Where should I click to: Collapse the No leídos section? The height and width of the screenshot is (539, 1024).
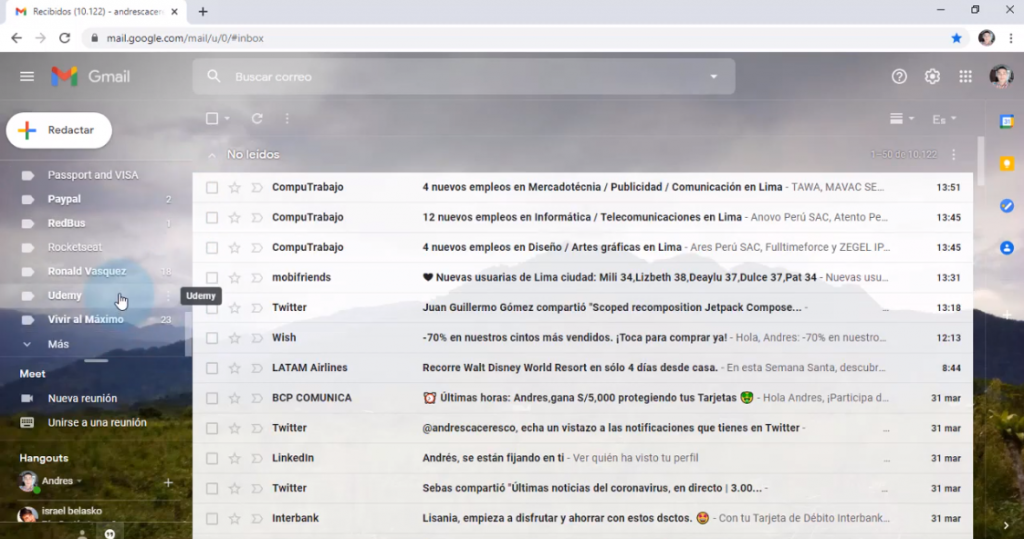(212, 155)
